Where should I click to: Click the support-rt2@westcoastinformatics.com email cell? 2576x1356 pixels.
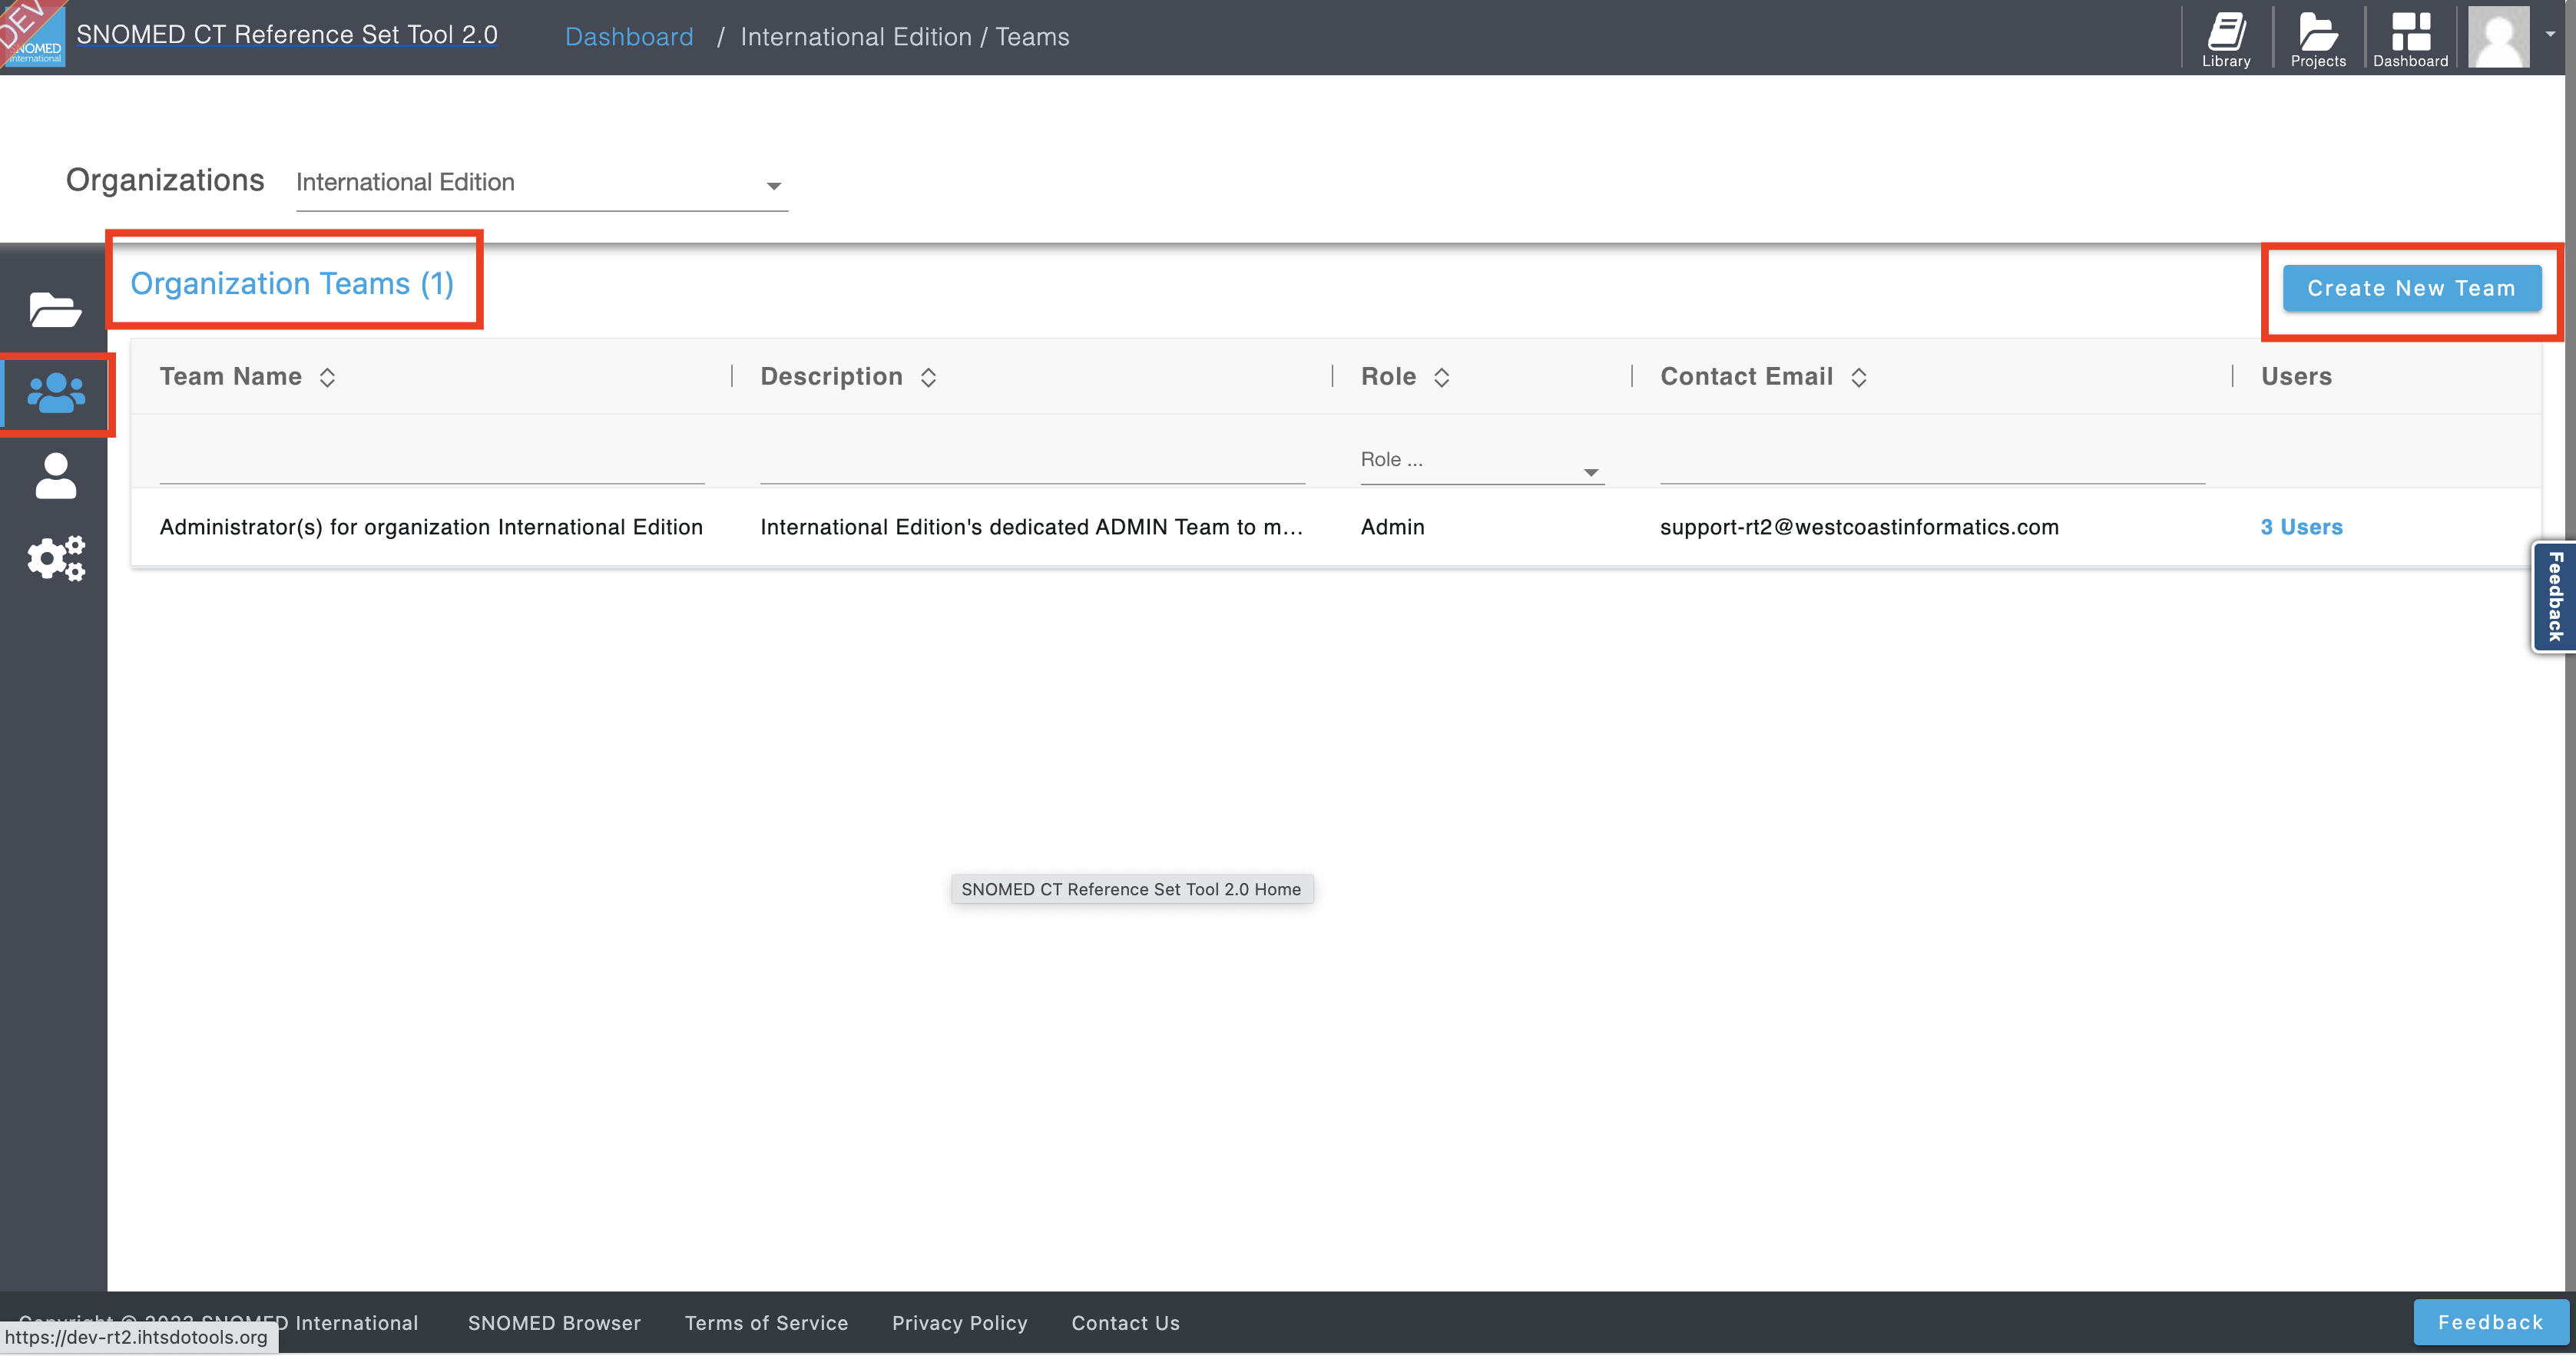(x=1859, y=527)
